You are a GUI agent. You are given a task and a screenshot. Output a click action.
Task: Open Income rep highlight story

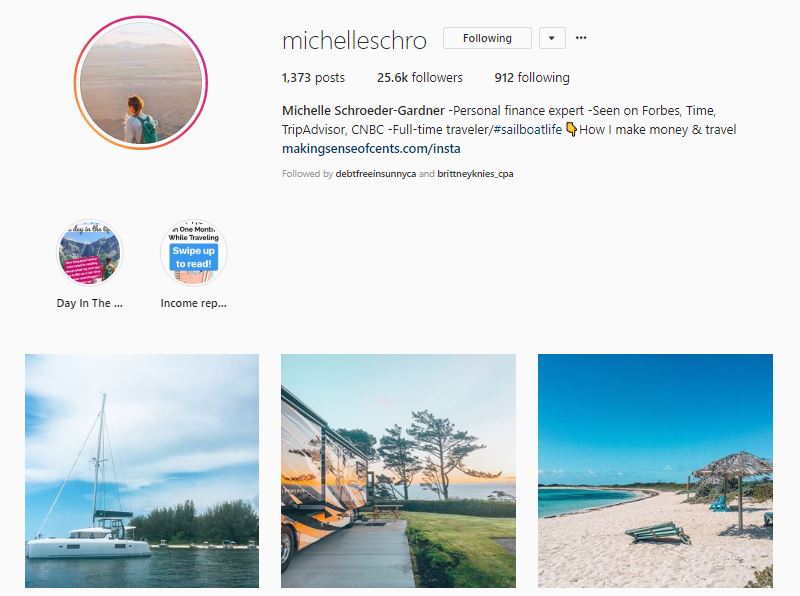(x=193, y=252)
